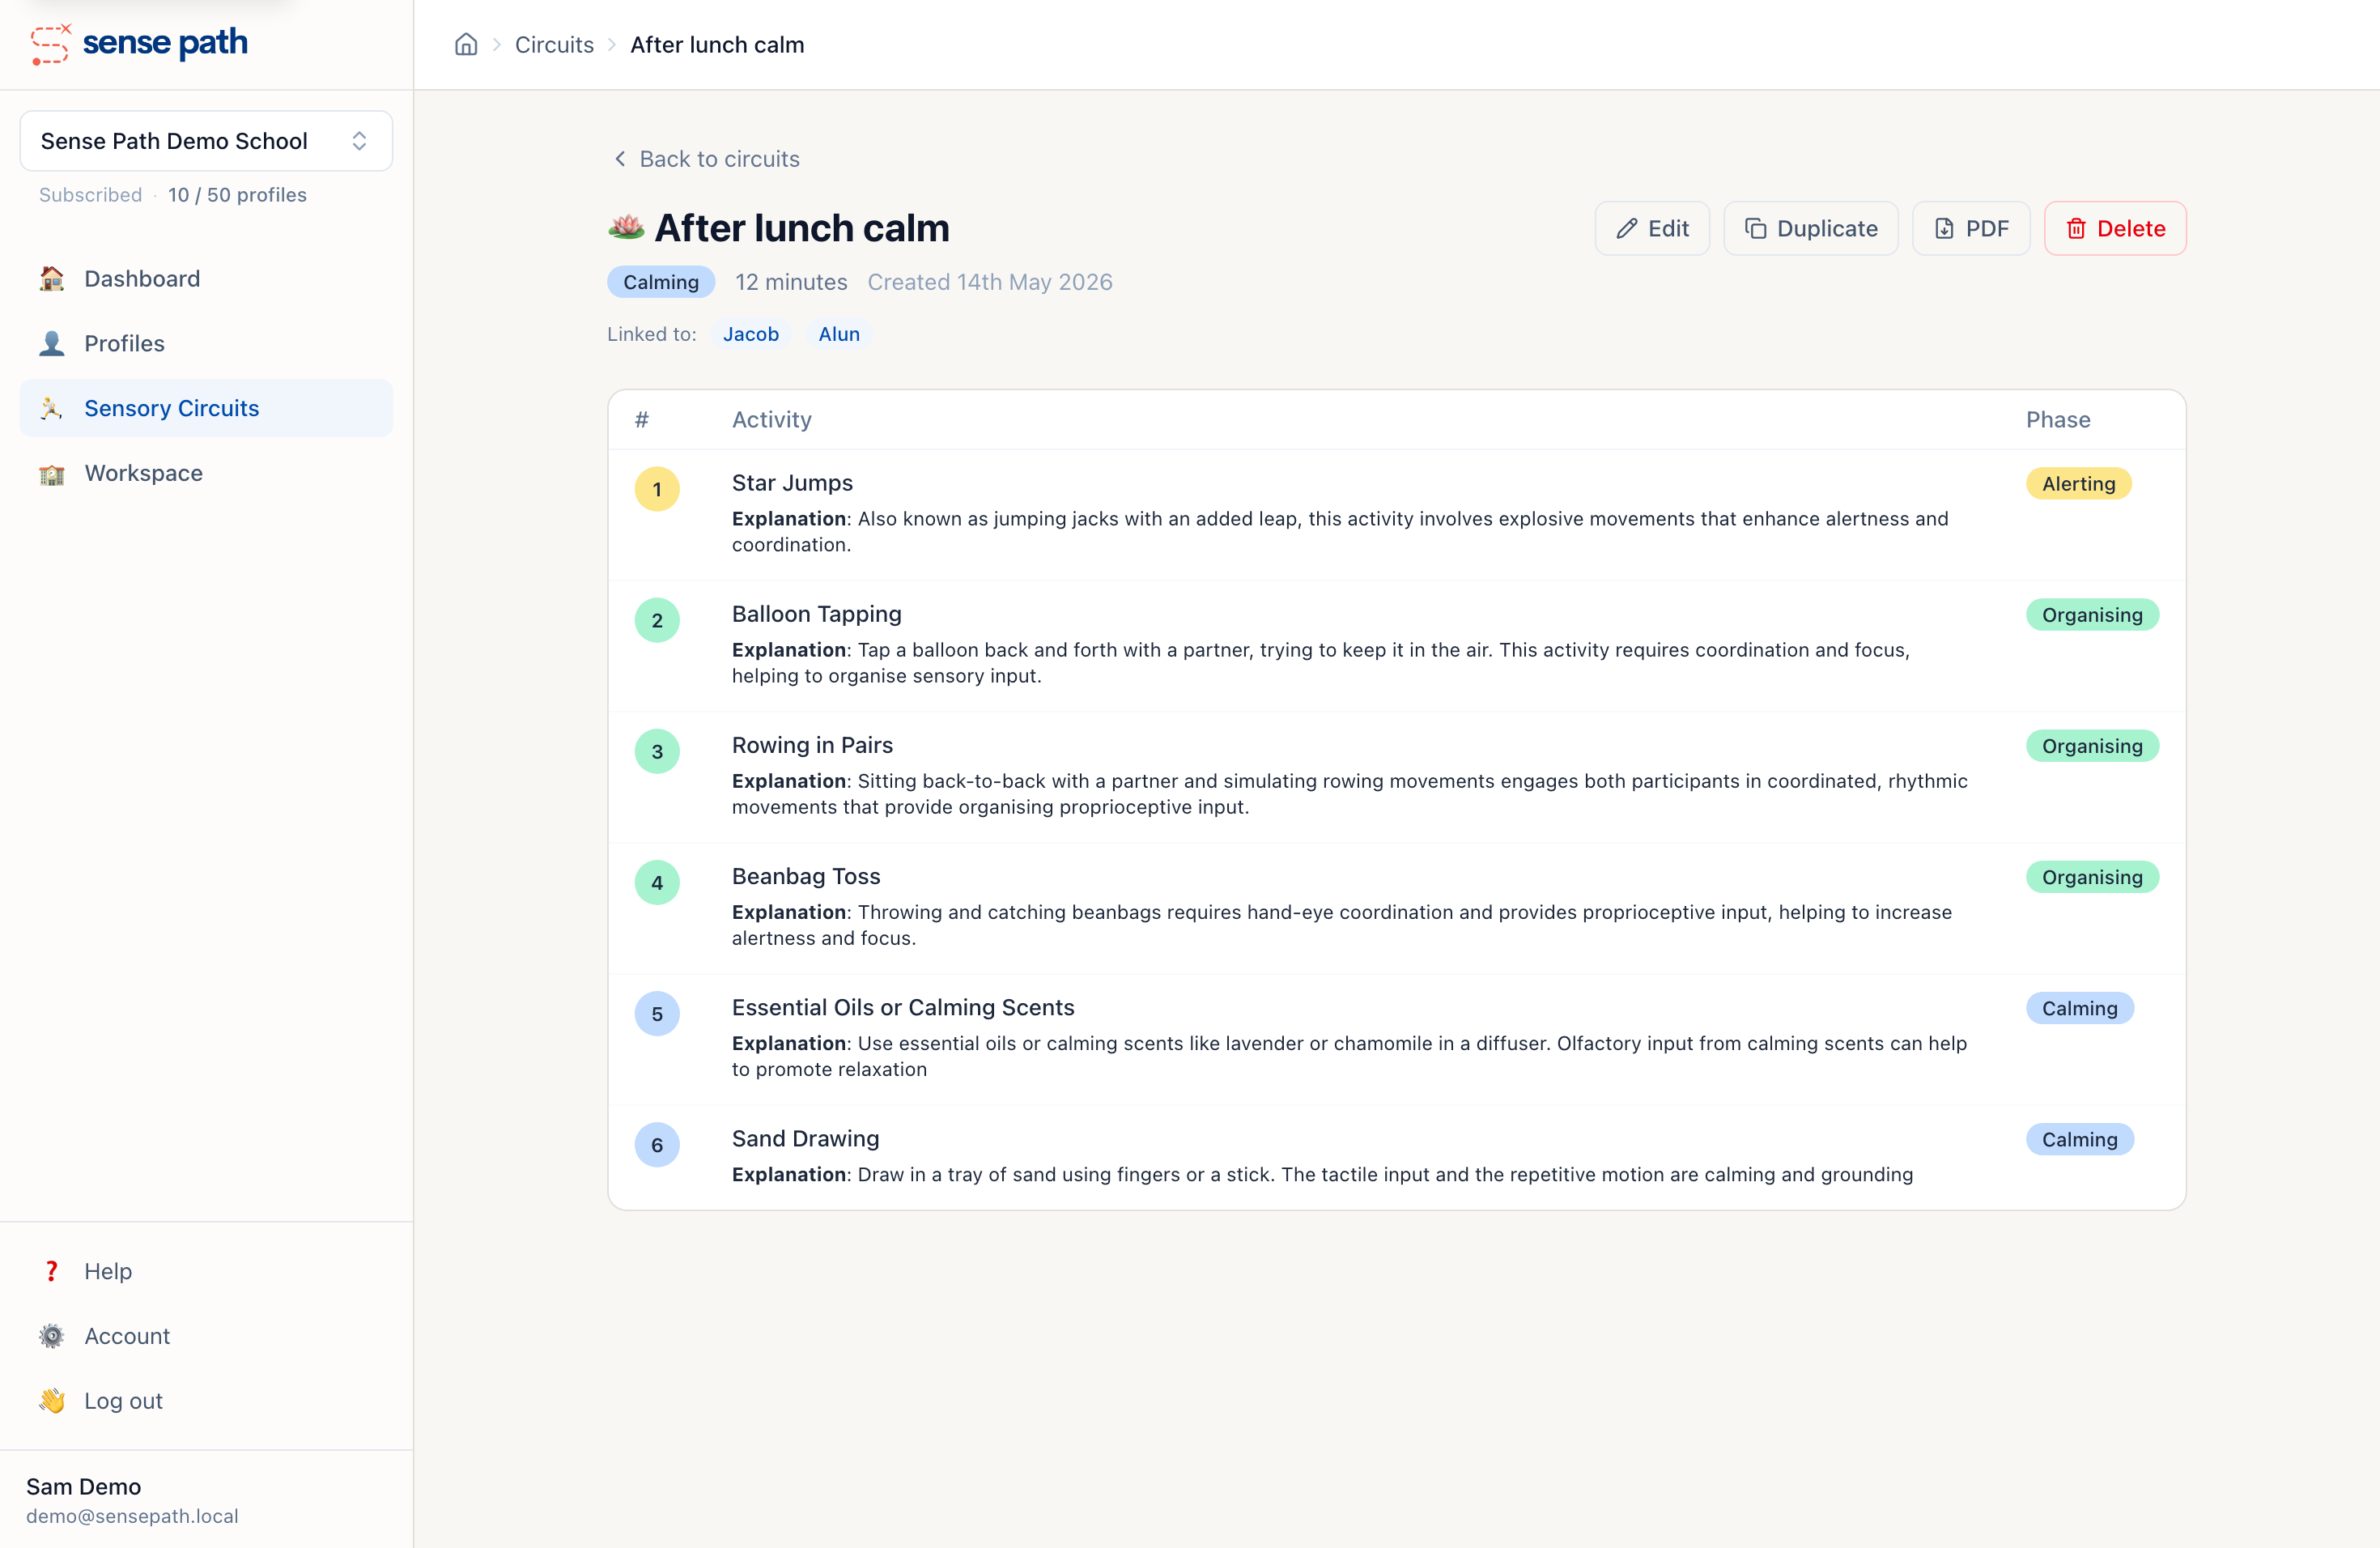
Task: Click Calming badge for Sand Drawing row
Action: click(2080, 1139)
